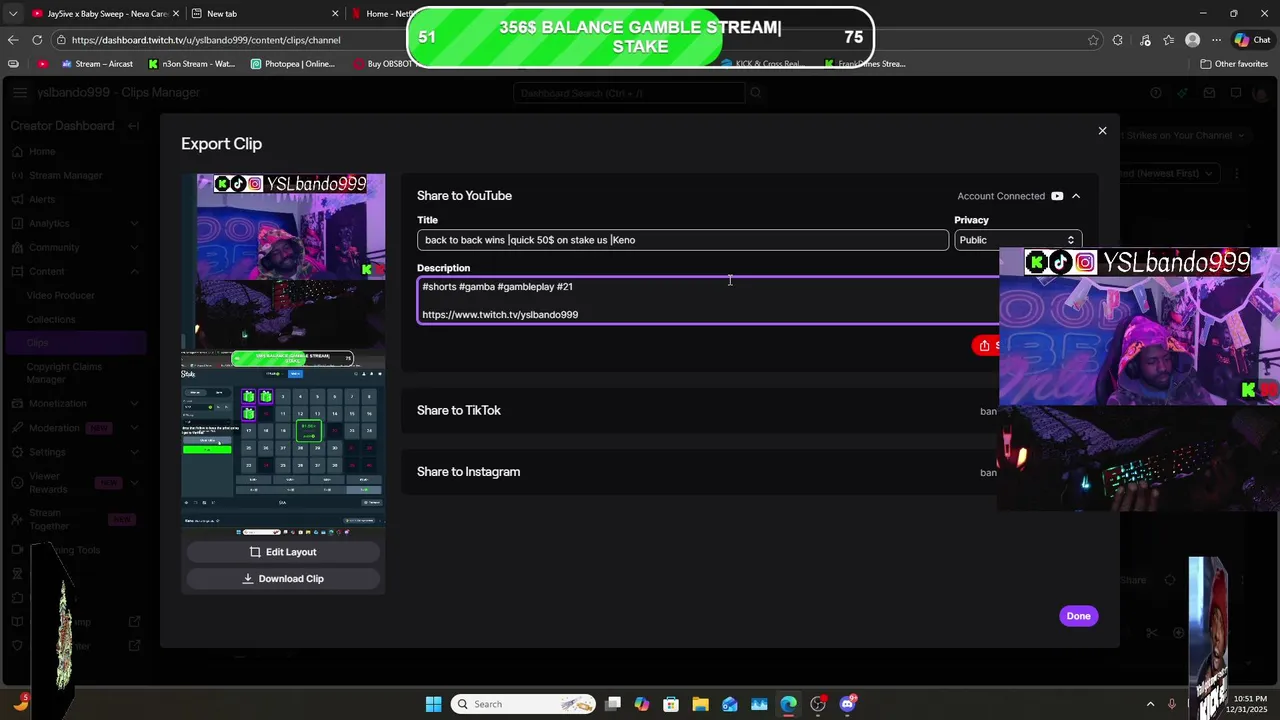This screenshot has width=1280, height=720.
Task: Open the Stream – Aircast bookmark
Action: [97, 64]
